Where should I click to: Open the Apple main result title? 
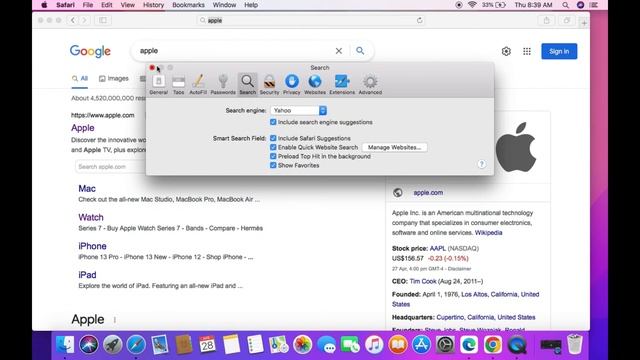83,128
